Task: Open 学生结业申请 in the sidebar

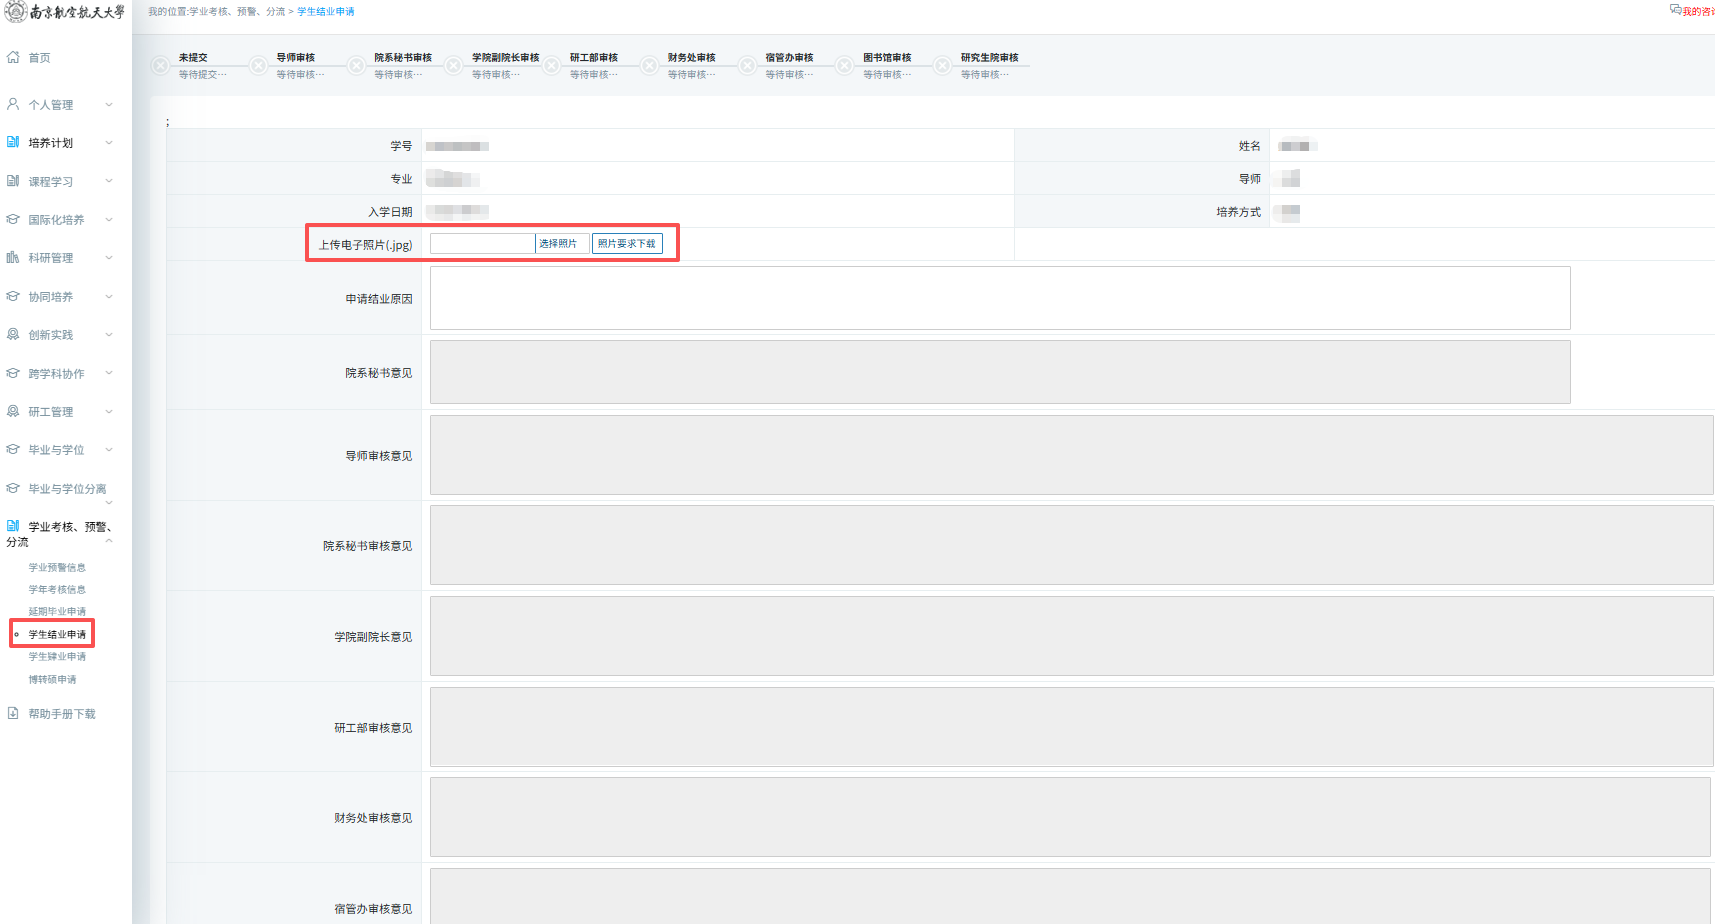Action: click(57, 634)
